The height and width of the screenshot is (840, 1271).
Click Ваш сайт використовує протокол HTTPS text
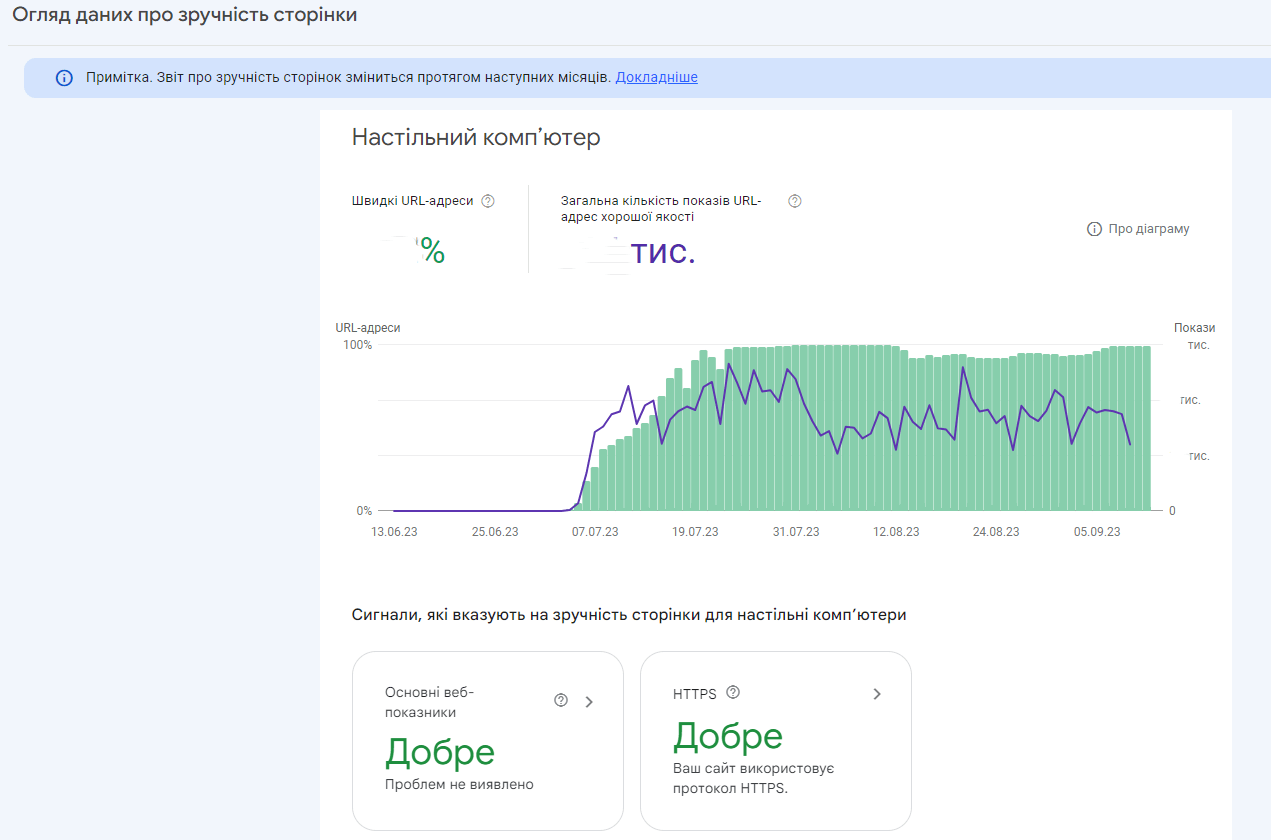tap(754, 778)
